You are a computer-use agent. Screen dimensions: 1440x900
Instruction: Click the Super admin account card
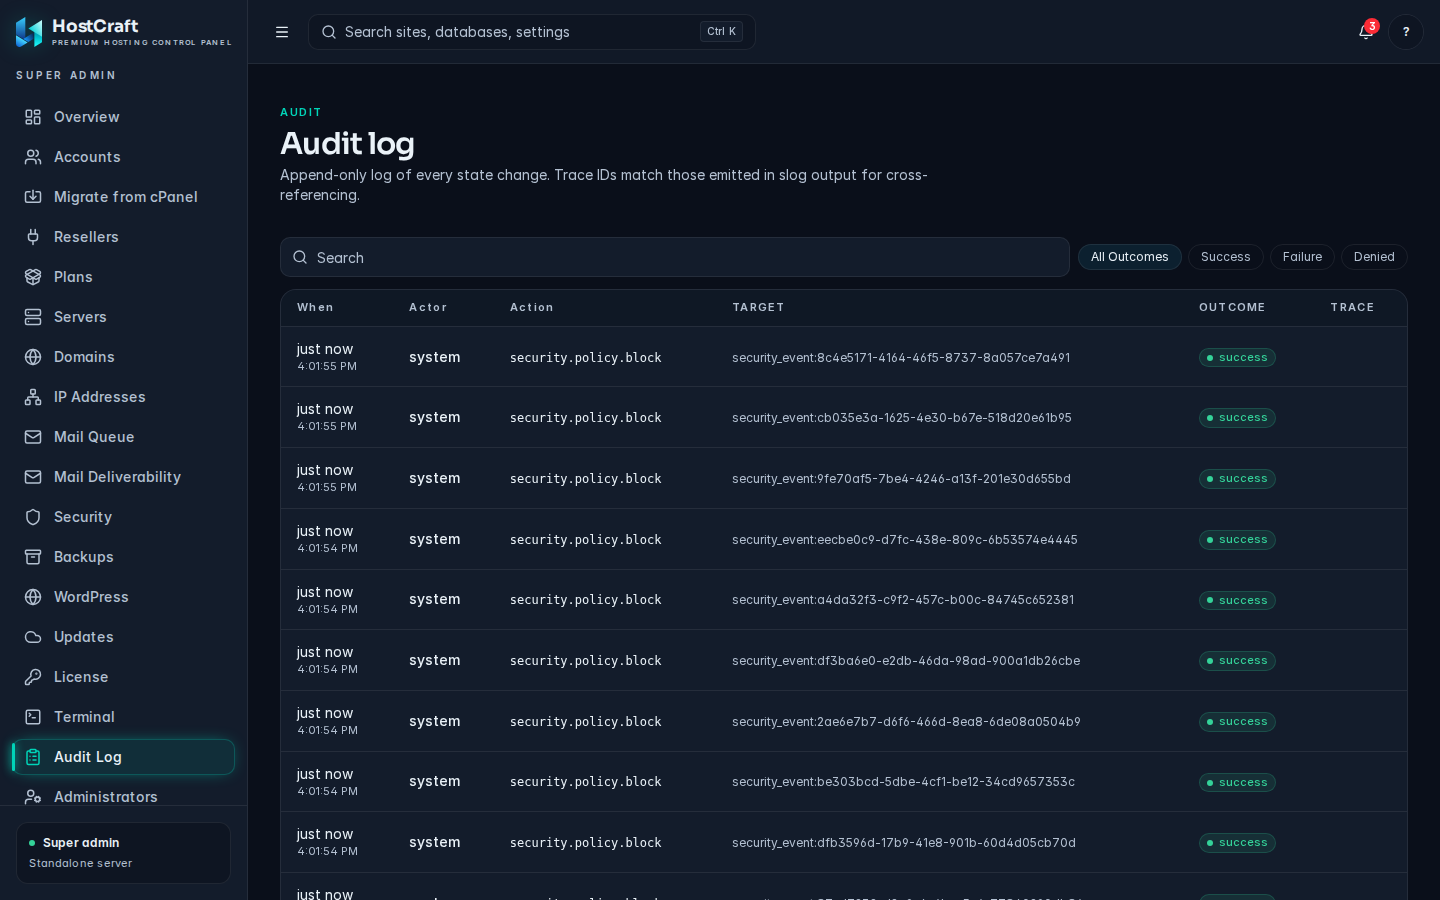pyautogui.click(x=124, y=853)
